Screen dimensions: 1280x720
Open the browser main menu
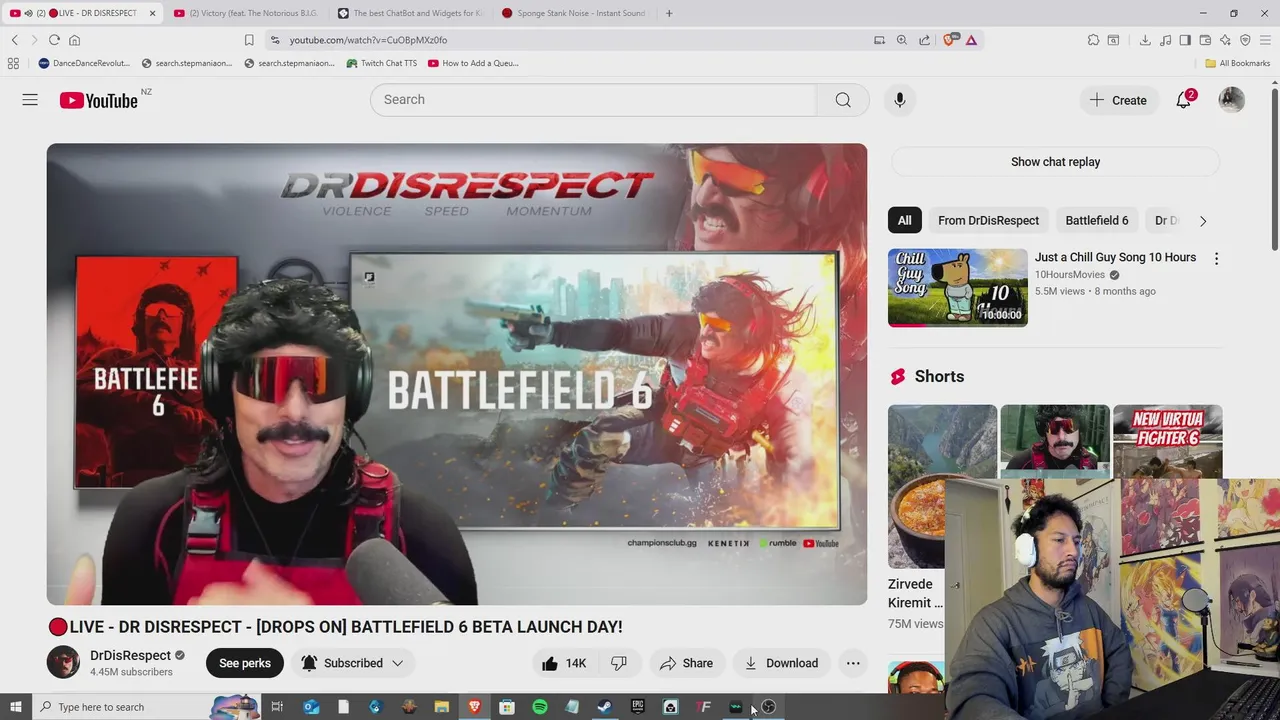pyautogui.click(x=1265, y=40)
